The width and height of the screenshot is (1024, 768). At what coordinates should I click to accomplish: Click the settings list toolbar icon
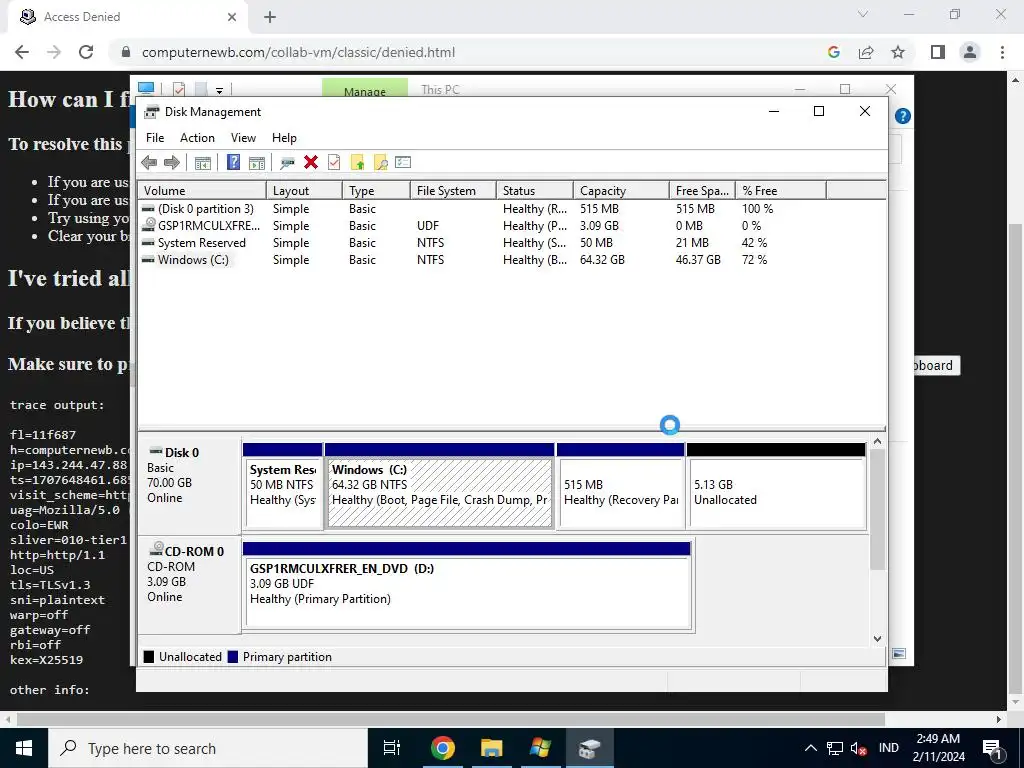[x=403, y=162]
